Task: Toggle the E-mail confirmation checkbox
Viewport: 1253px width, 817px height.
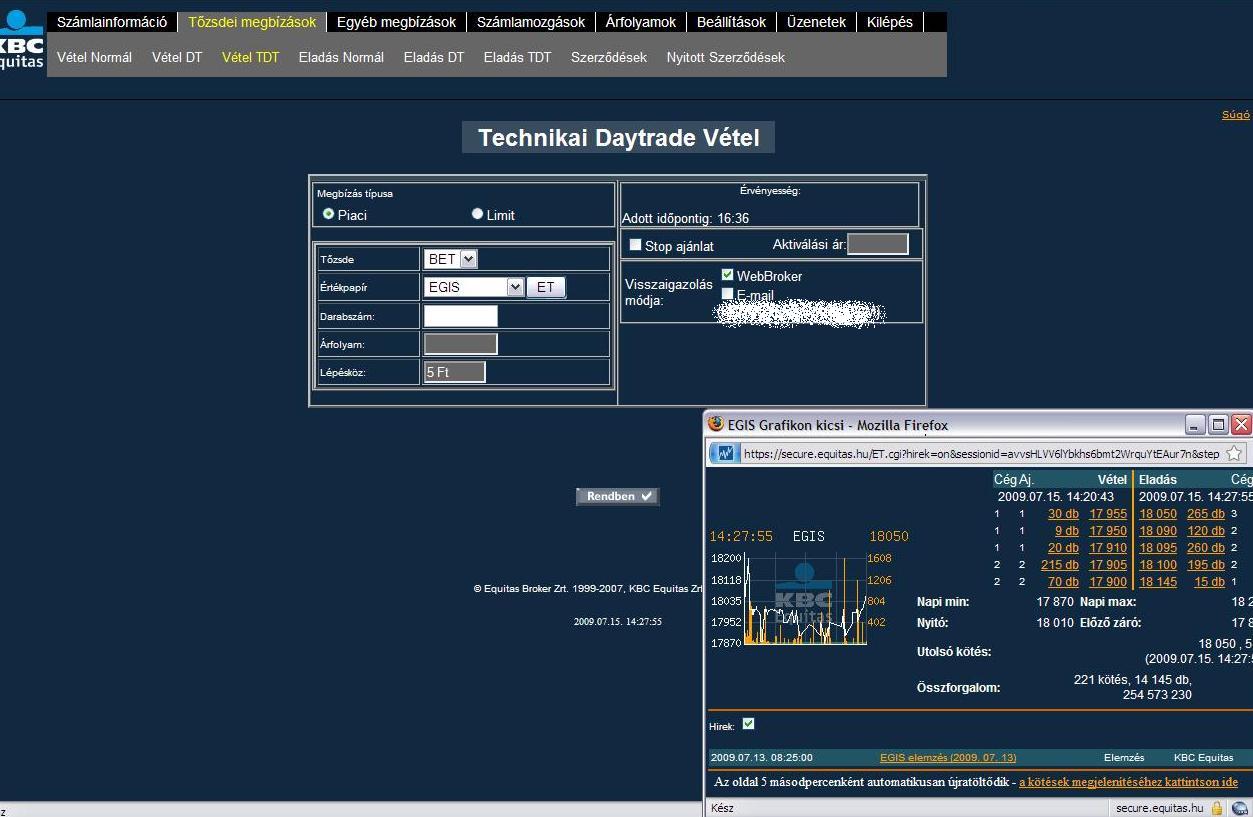Action: [727, 294]
